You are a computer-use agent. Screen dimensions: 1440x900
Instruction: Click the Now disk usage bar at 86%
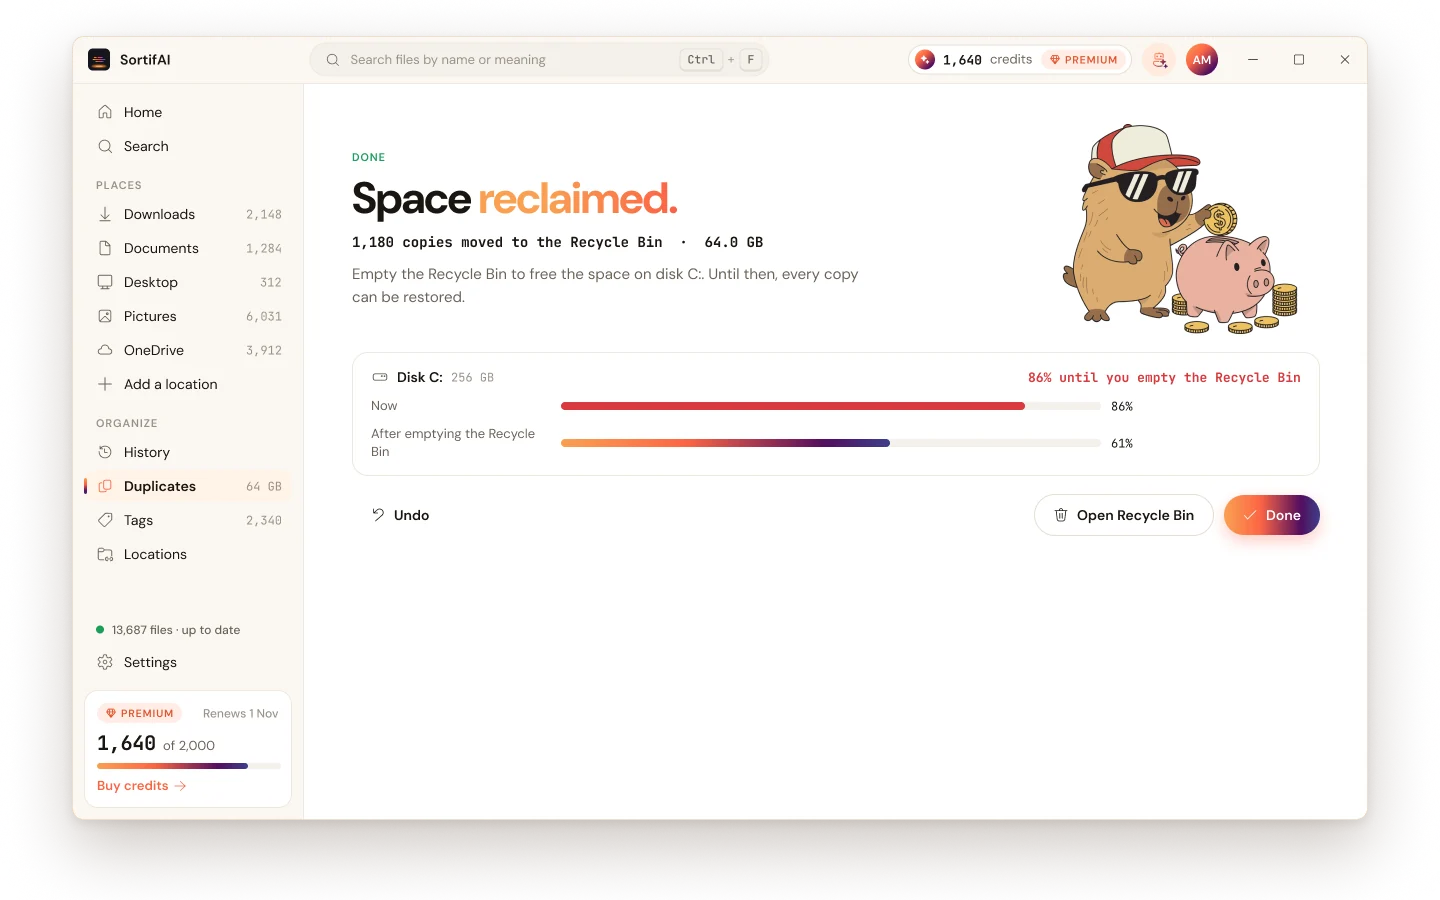coord(831,406)
